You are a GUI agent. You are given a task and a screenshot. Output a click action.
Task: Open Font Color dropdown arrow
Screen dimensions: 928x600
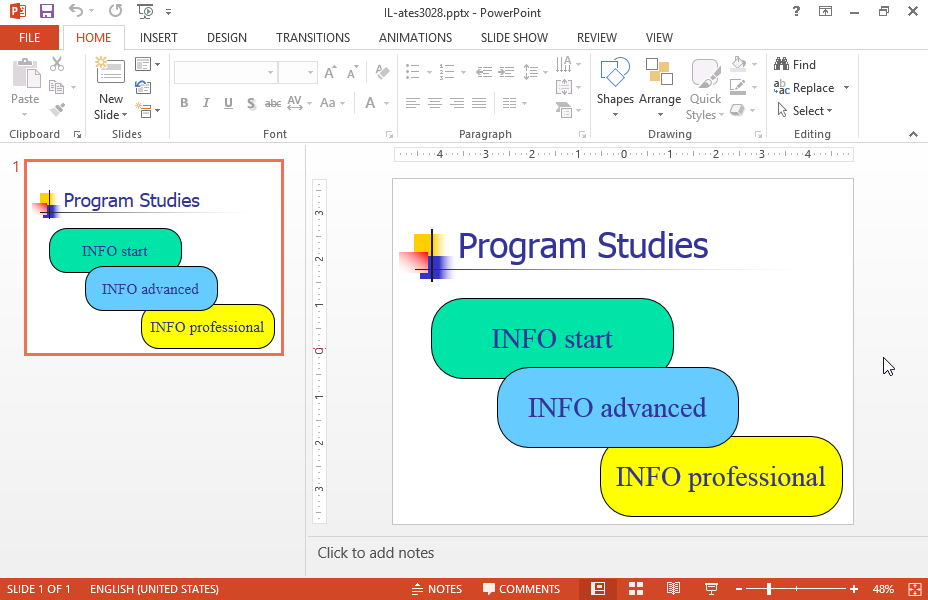tap(386, 104)
